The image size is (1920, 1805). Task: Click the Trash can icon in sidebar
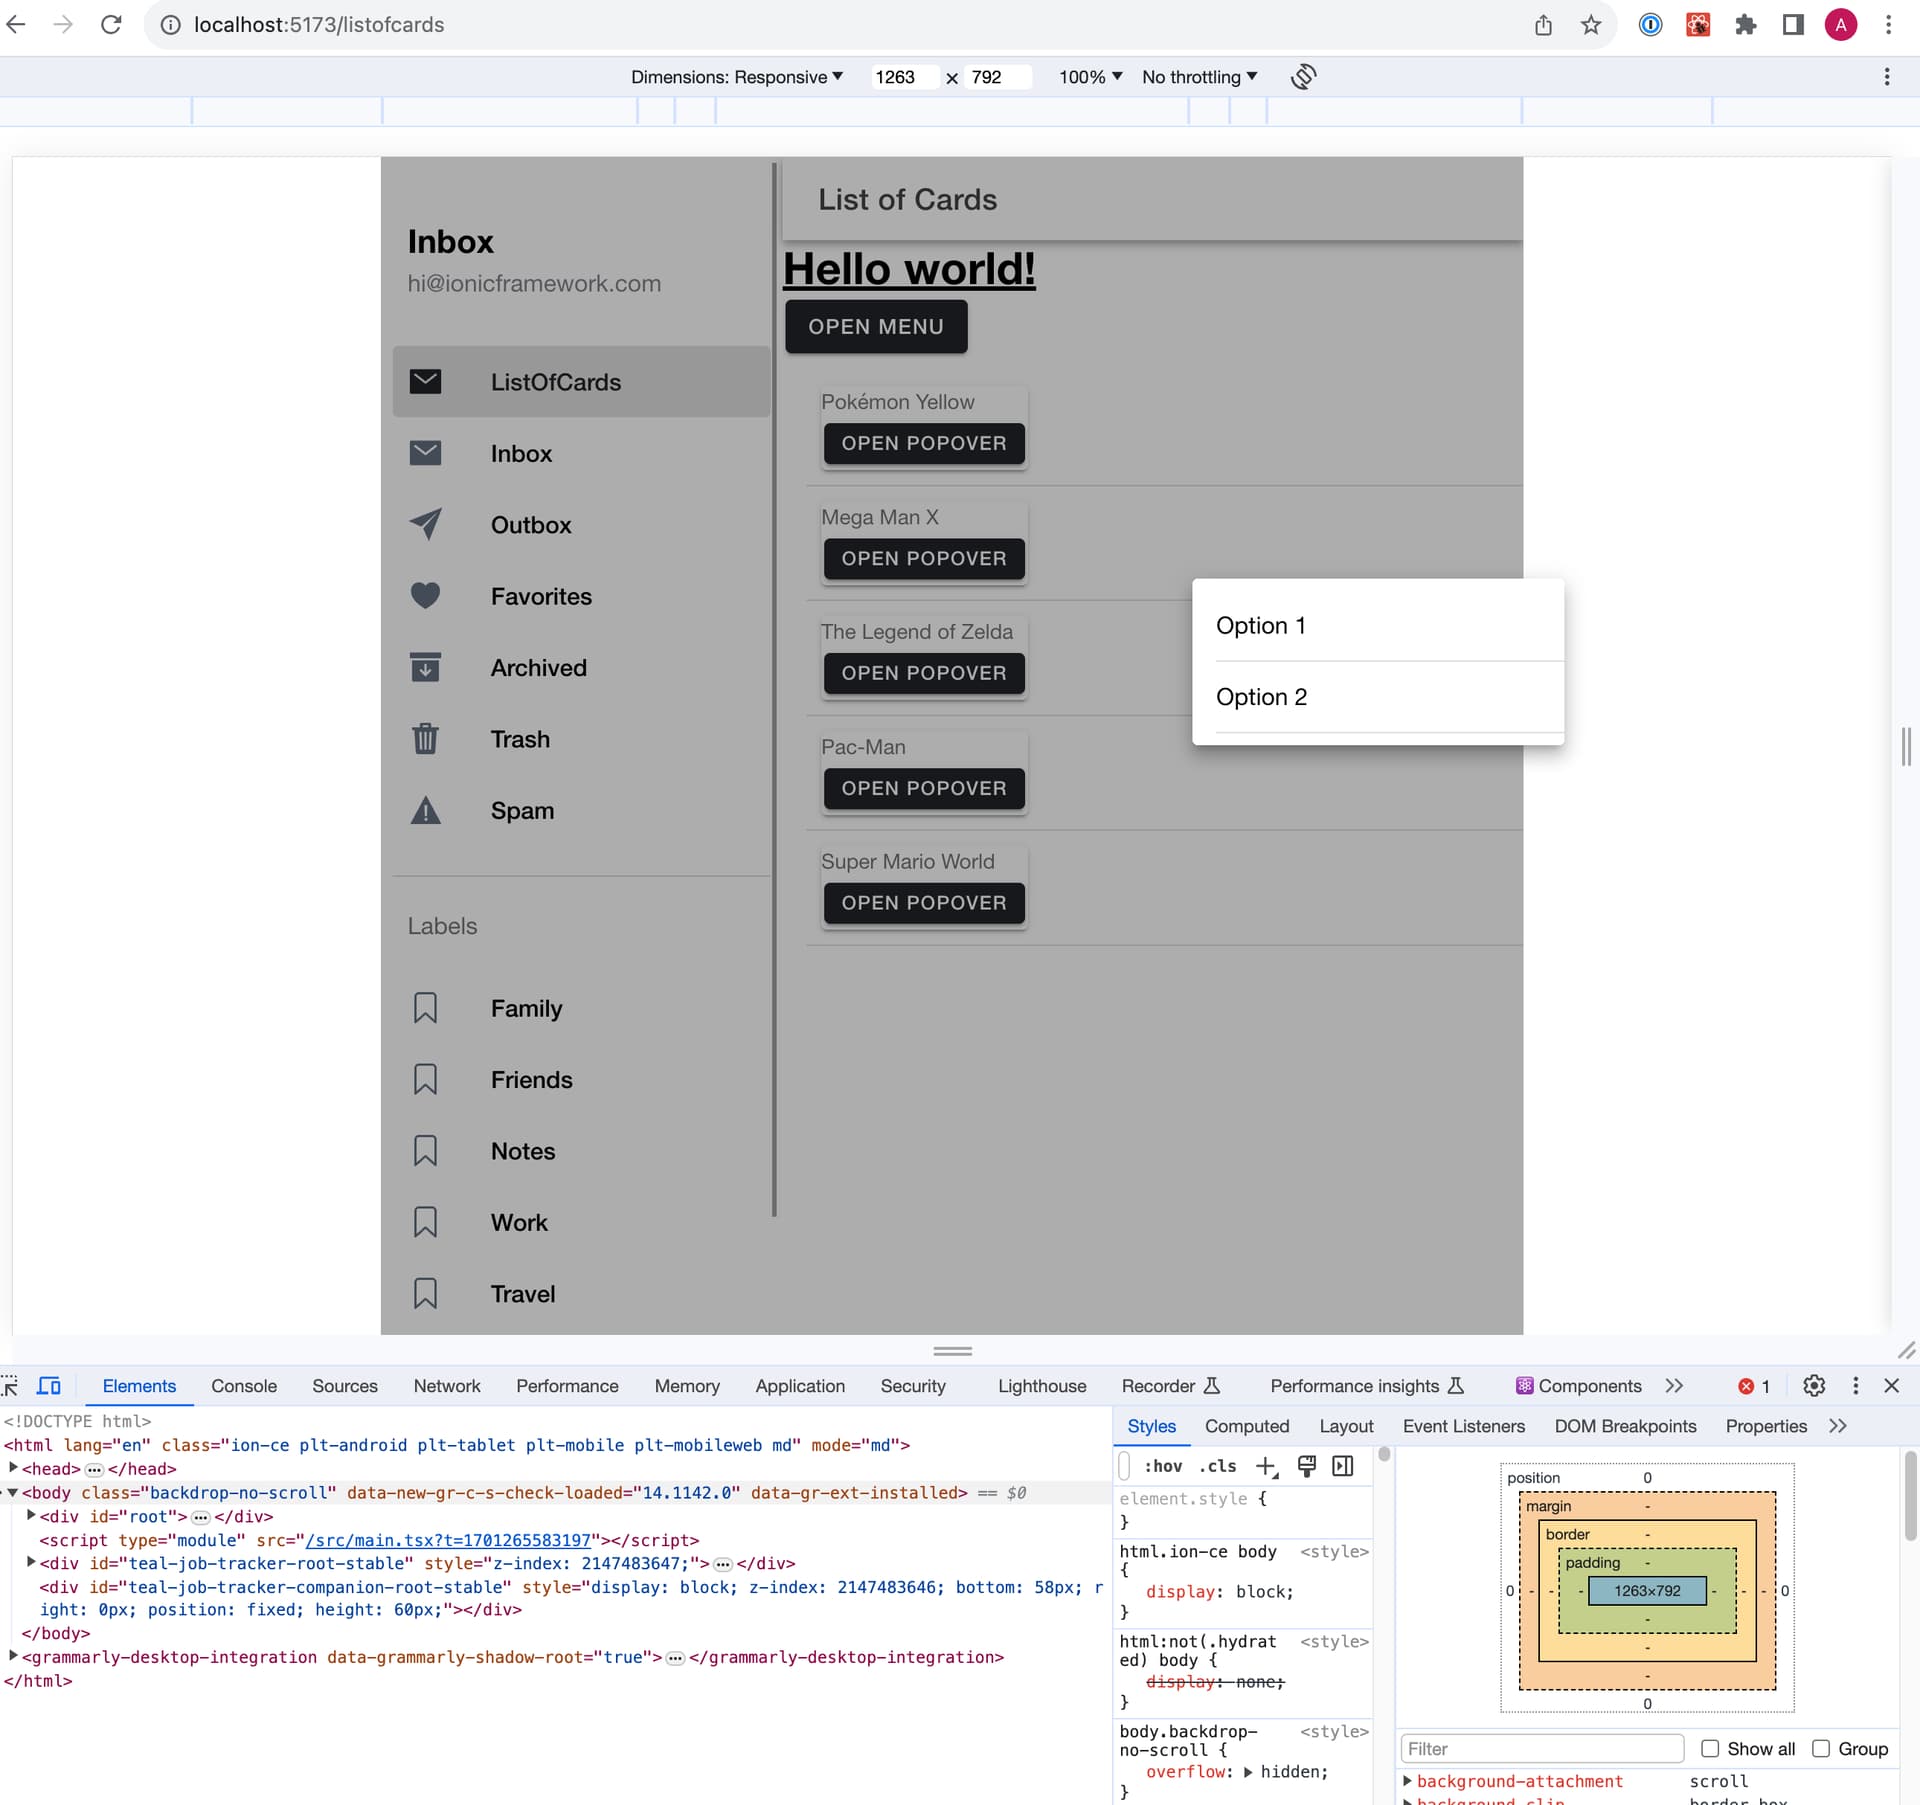pyautogui.click(x=426, y=739)
